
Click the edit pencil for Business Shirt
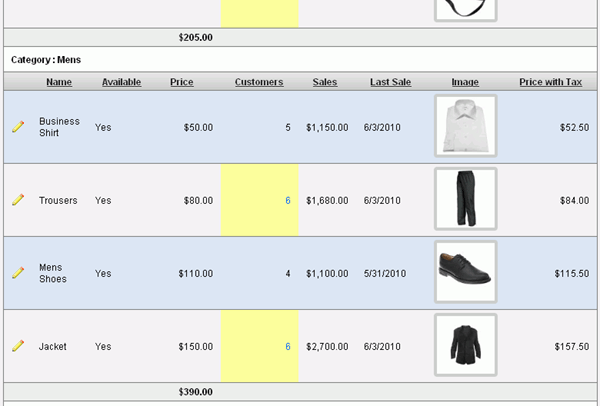click(18, 127)
